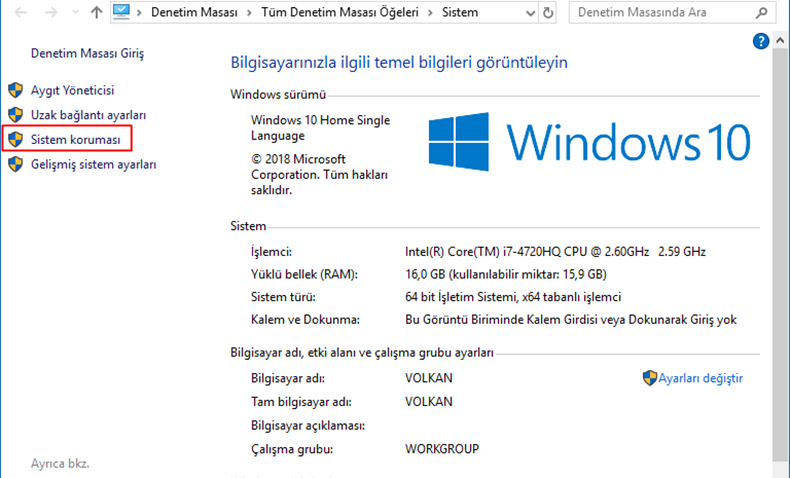Refresh the Control Panel view
Image resolution: width=790 pixels, height=478 pixels.
[548, 13]
